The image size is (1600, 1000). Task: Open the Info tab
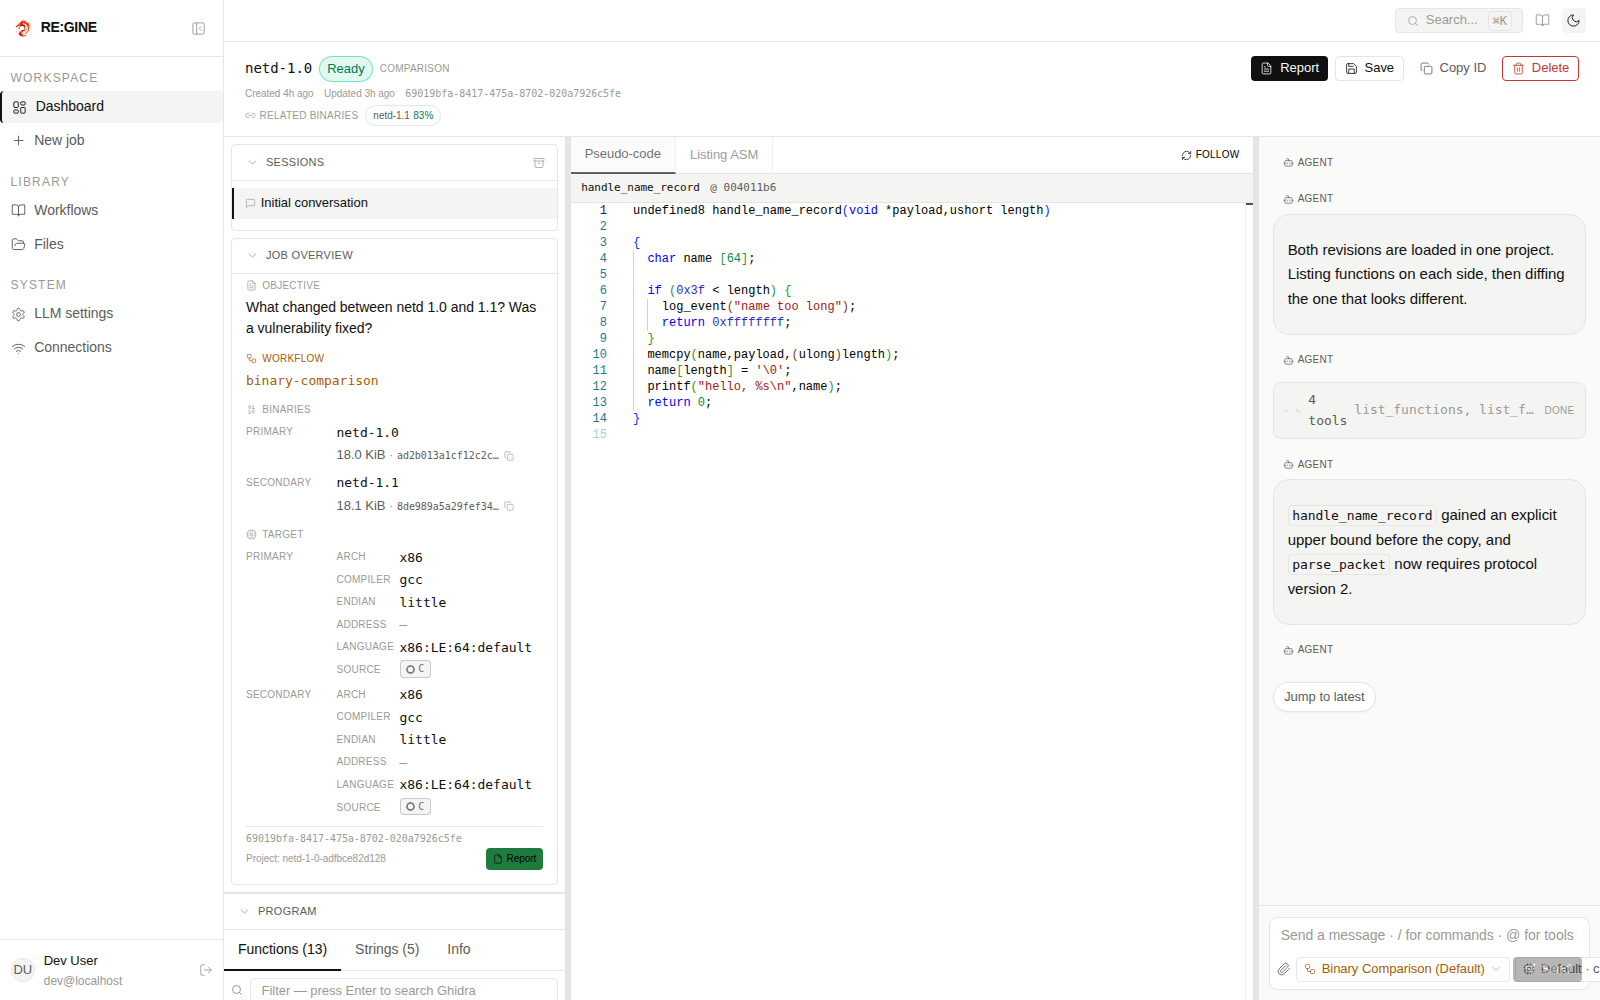[x=459, y=949]
